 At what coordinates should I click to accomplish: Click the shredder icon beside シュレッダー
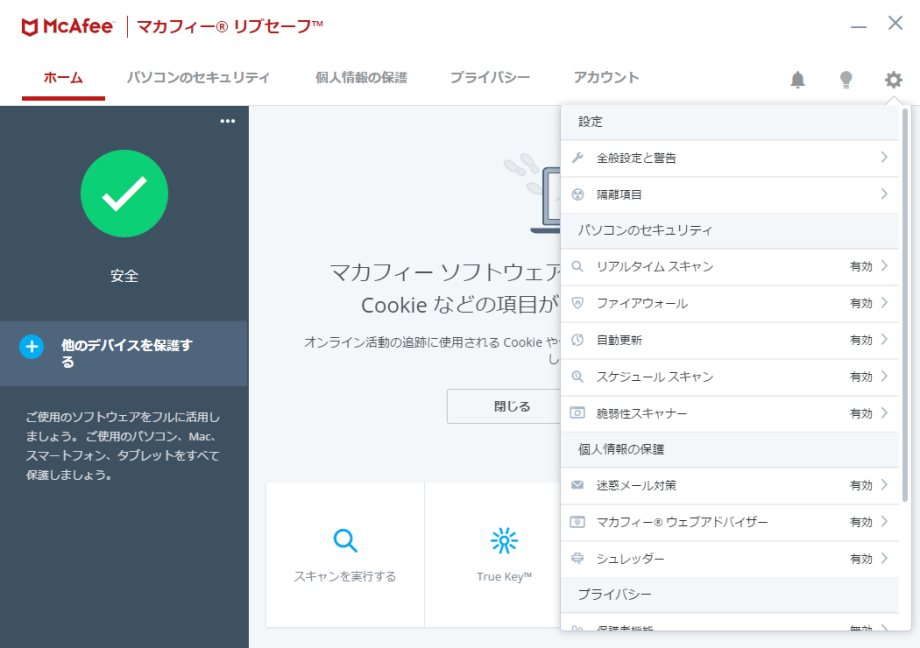pos(578,558)
